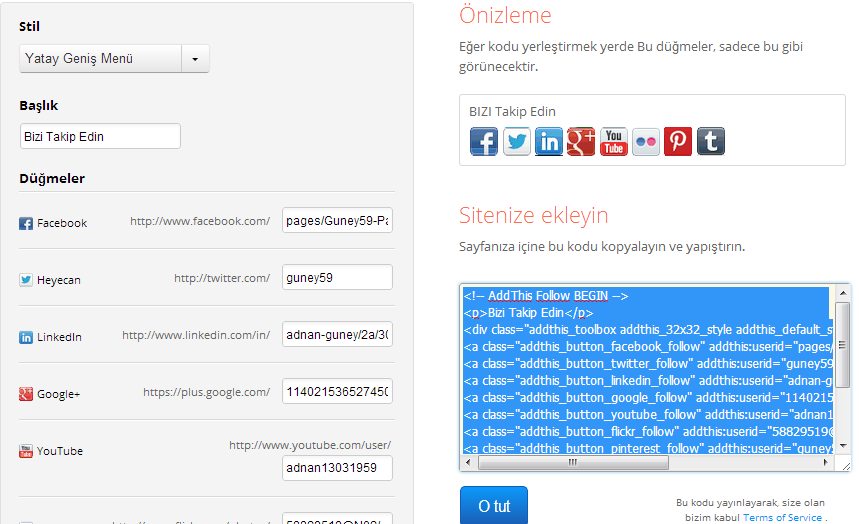This screenshot has height=524, width=859.
Task: Click the Facebook icon in the preview box
Action: (x=484, y=141)
